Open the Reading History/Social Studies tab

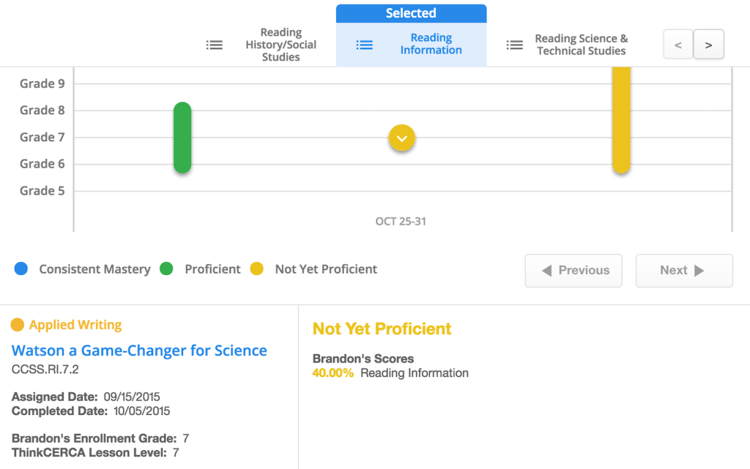click(281, 44)
